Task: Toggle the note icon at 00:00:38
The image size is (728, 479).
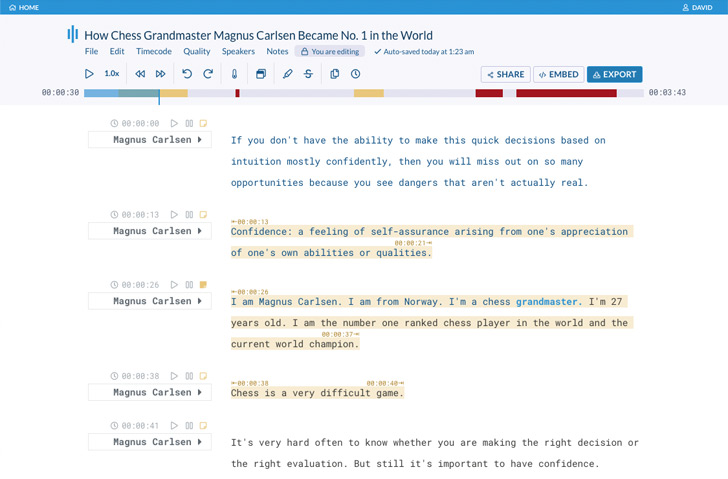Action: coord(203,376)
